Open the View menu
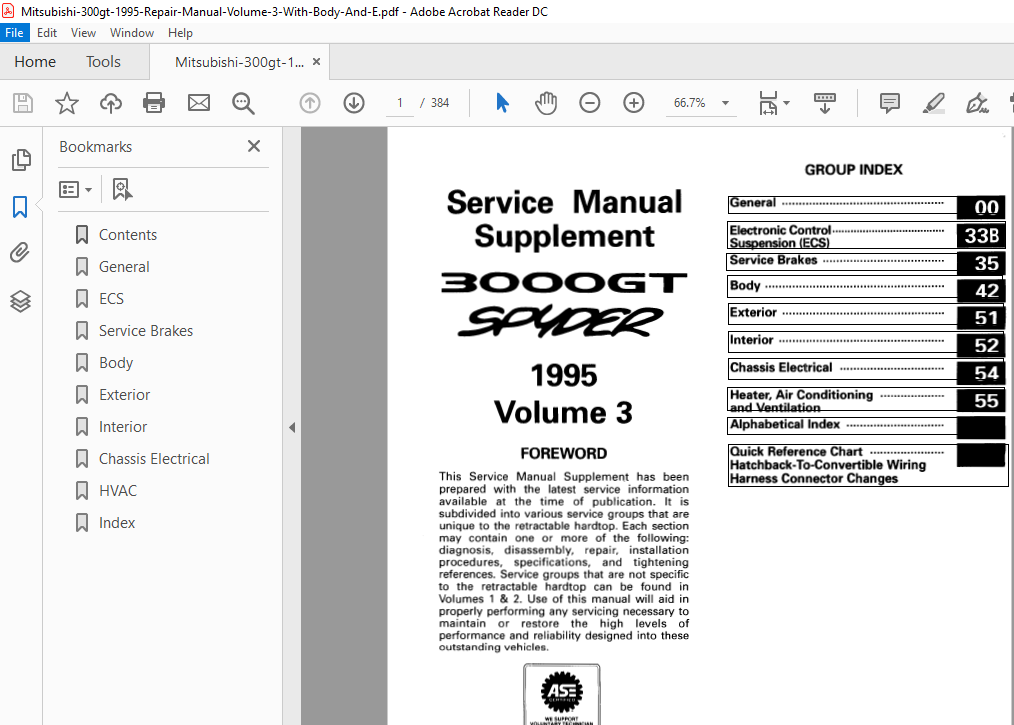The width and height of the screenshot is (1014, 725). pos(83,32)
